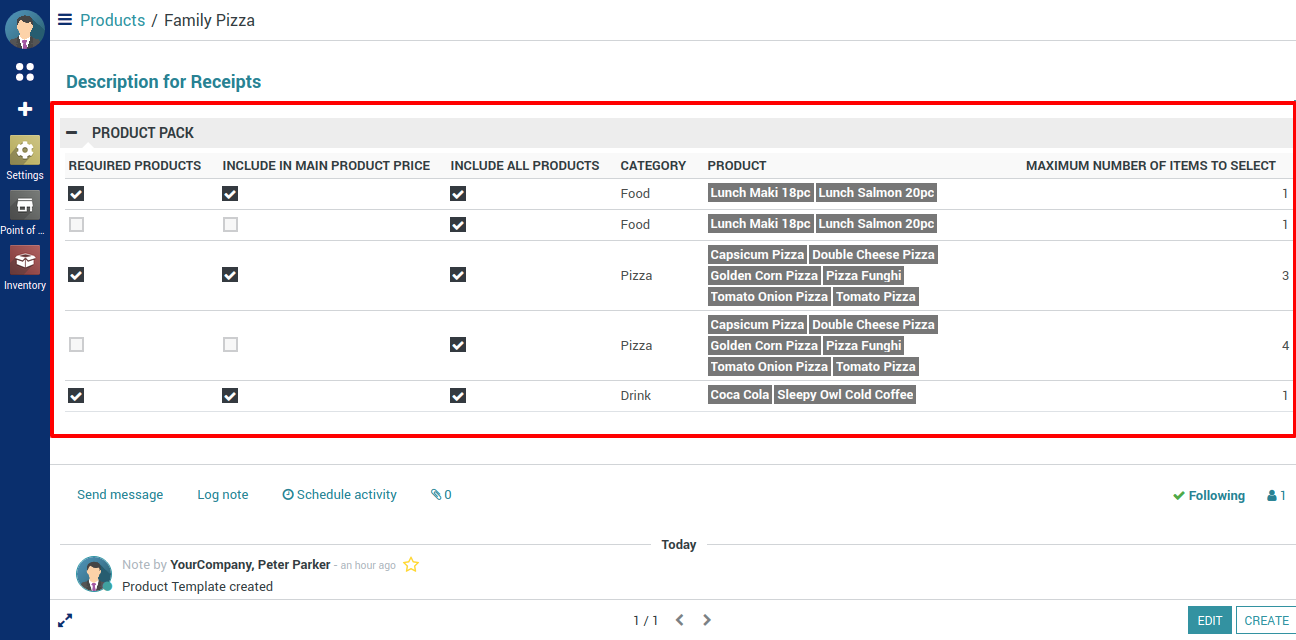The image size is (1296, 640).
Task: Click the fullscreen expand arrows icon
Action: pyautogui.click(x=65, y=620)
